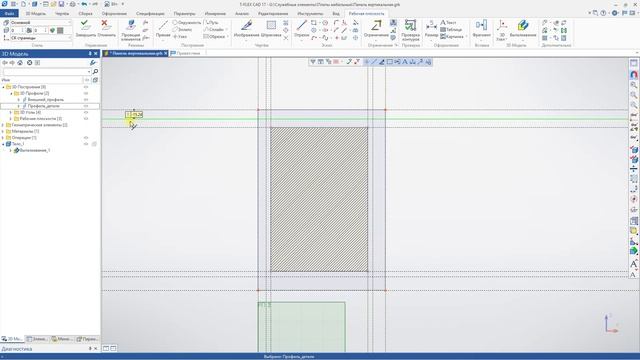Toggle visibility of Рабочие плоскости folder
The height and width of the screenshot is (360, 640).
pyautogui.click(x=86, y=119)
